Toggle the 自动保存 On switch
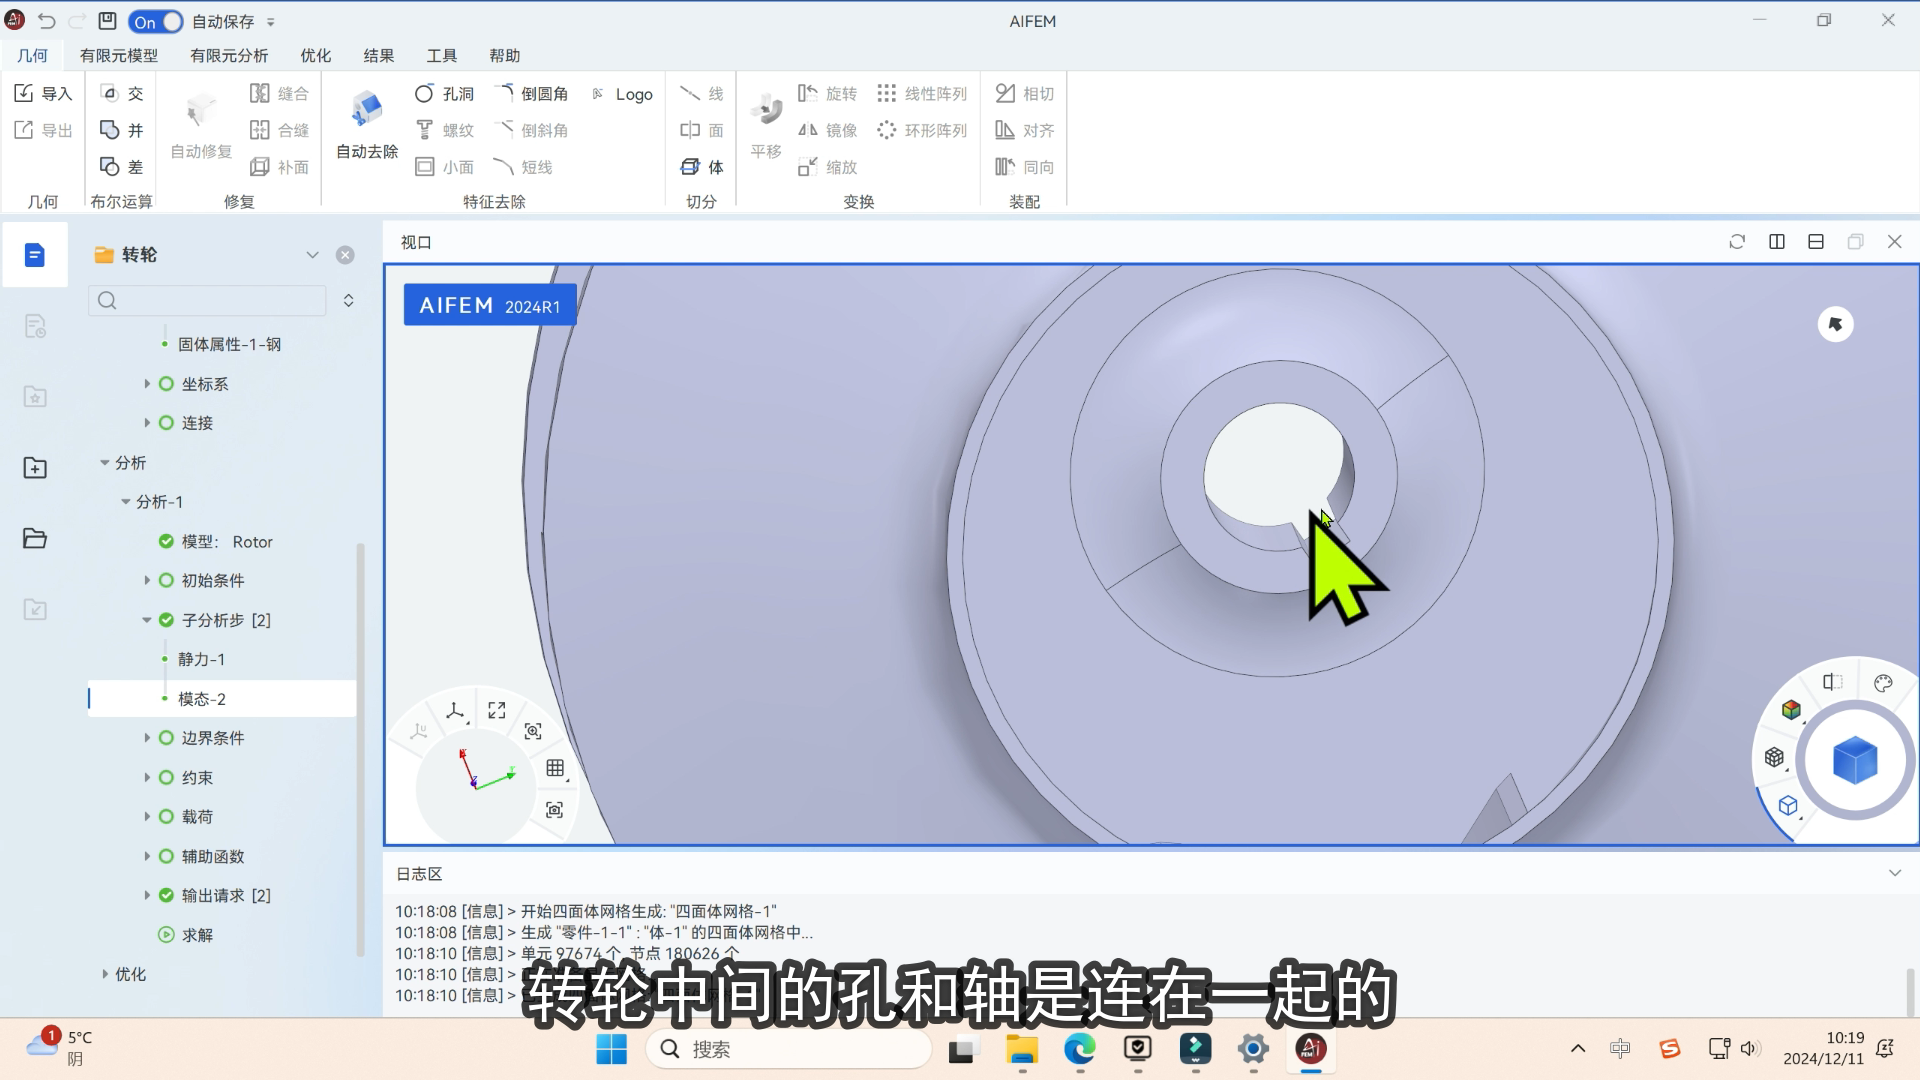Screen dimensions: 1920x1080 coord(156,21)
